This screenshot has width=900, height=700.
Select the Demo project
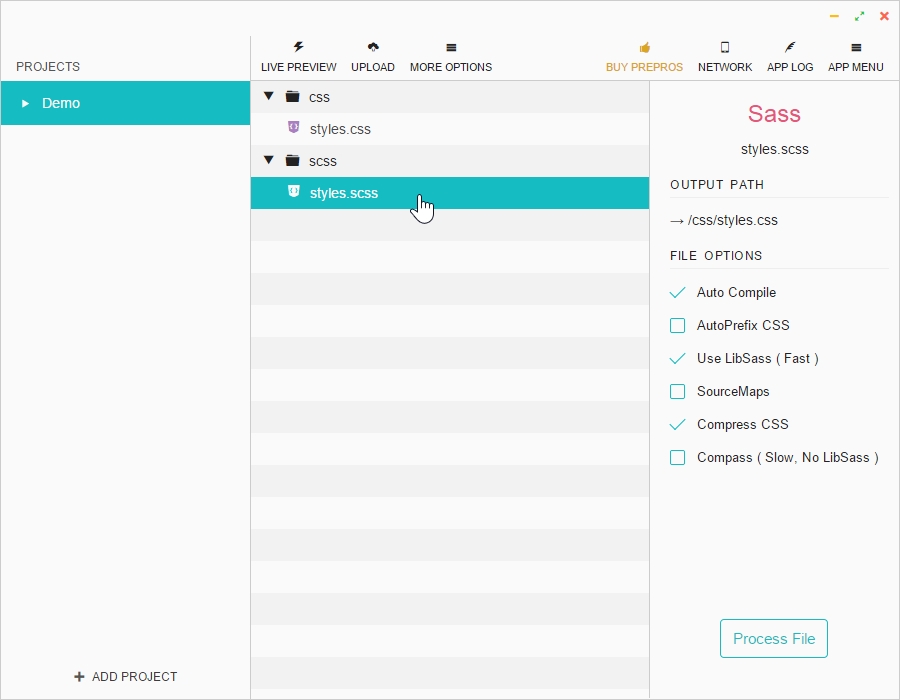pos(61,103)
